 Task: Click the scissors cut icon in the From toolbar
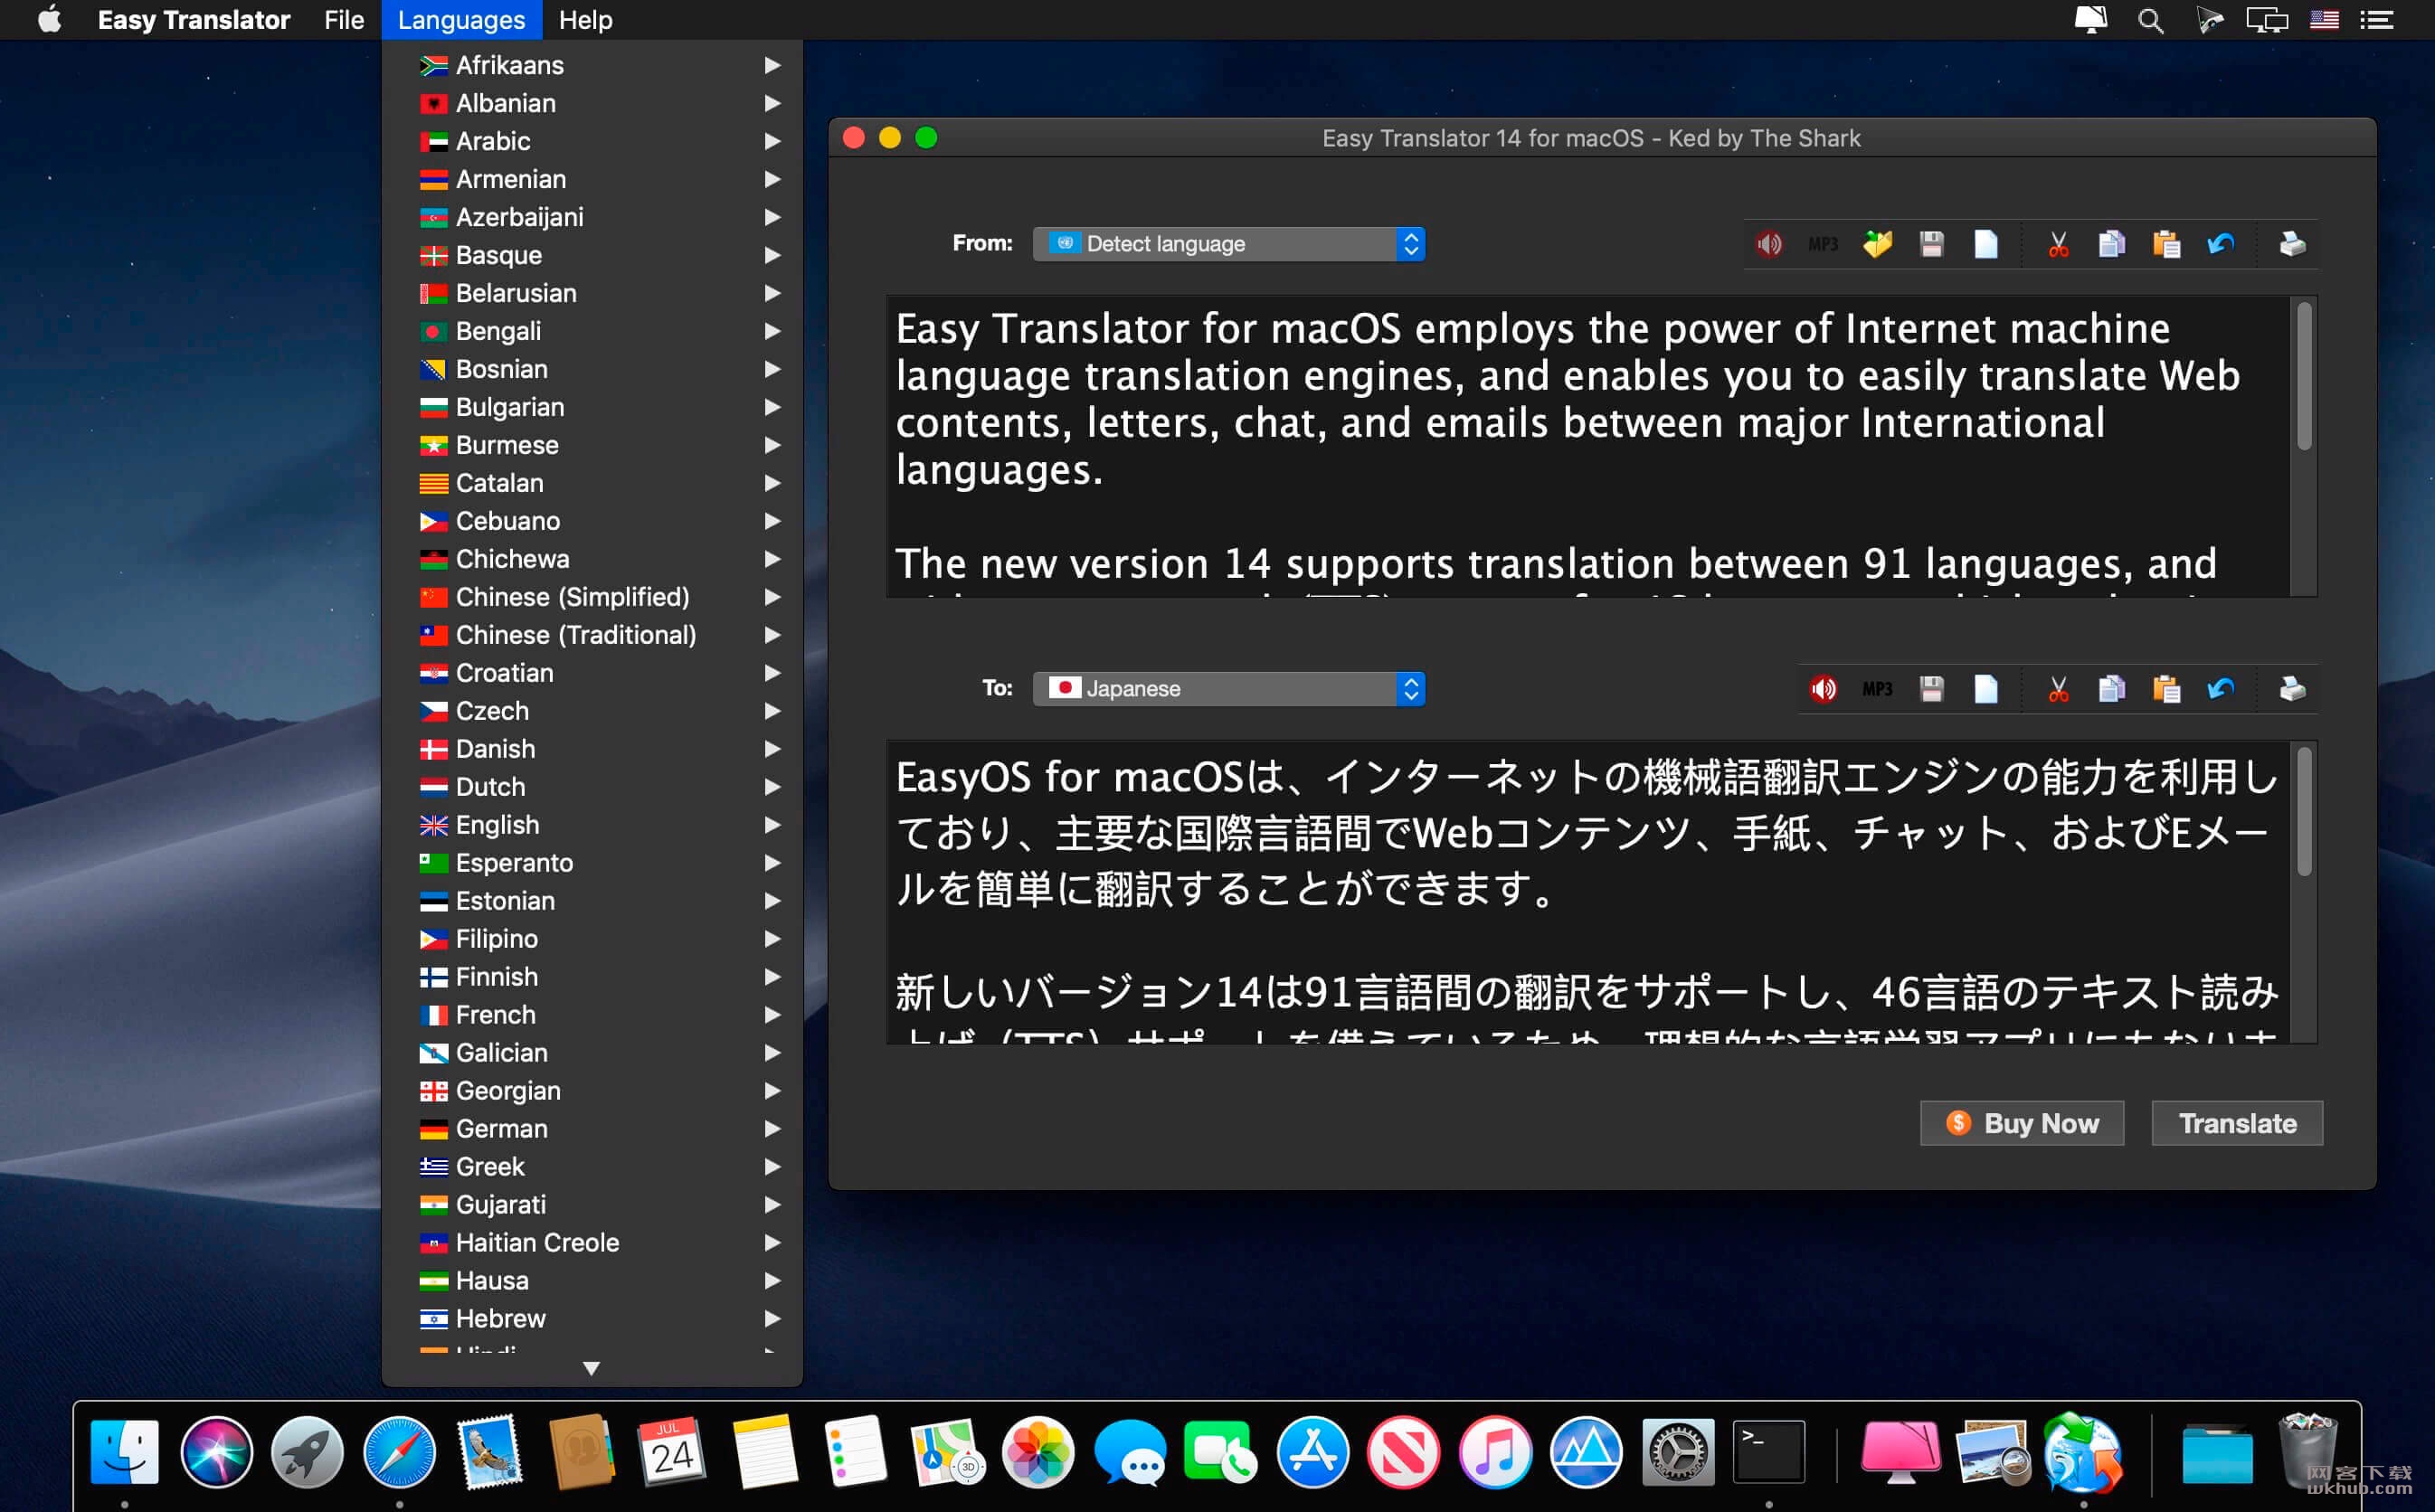tap(2058, 243)
